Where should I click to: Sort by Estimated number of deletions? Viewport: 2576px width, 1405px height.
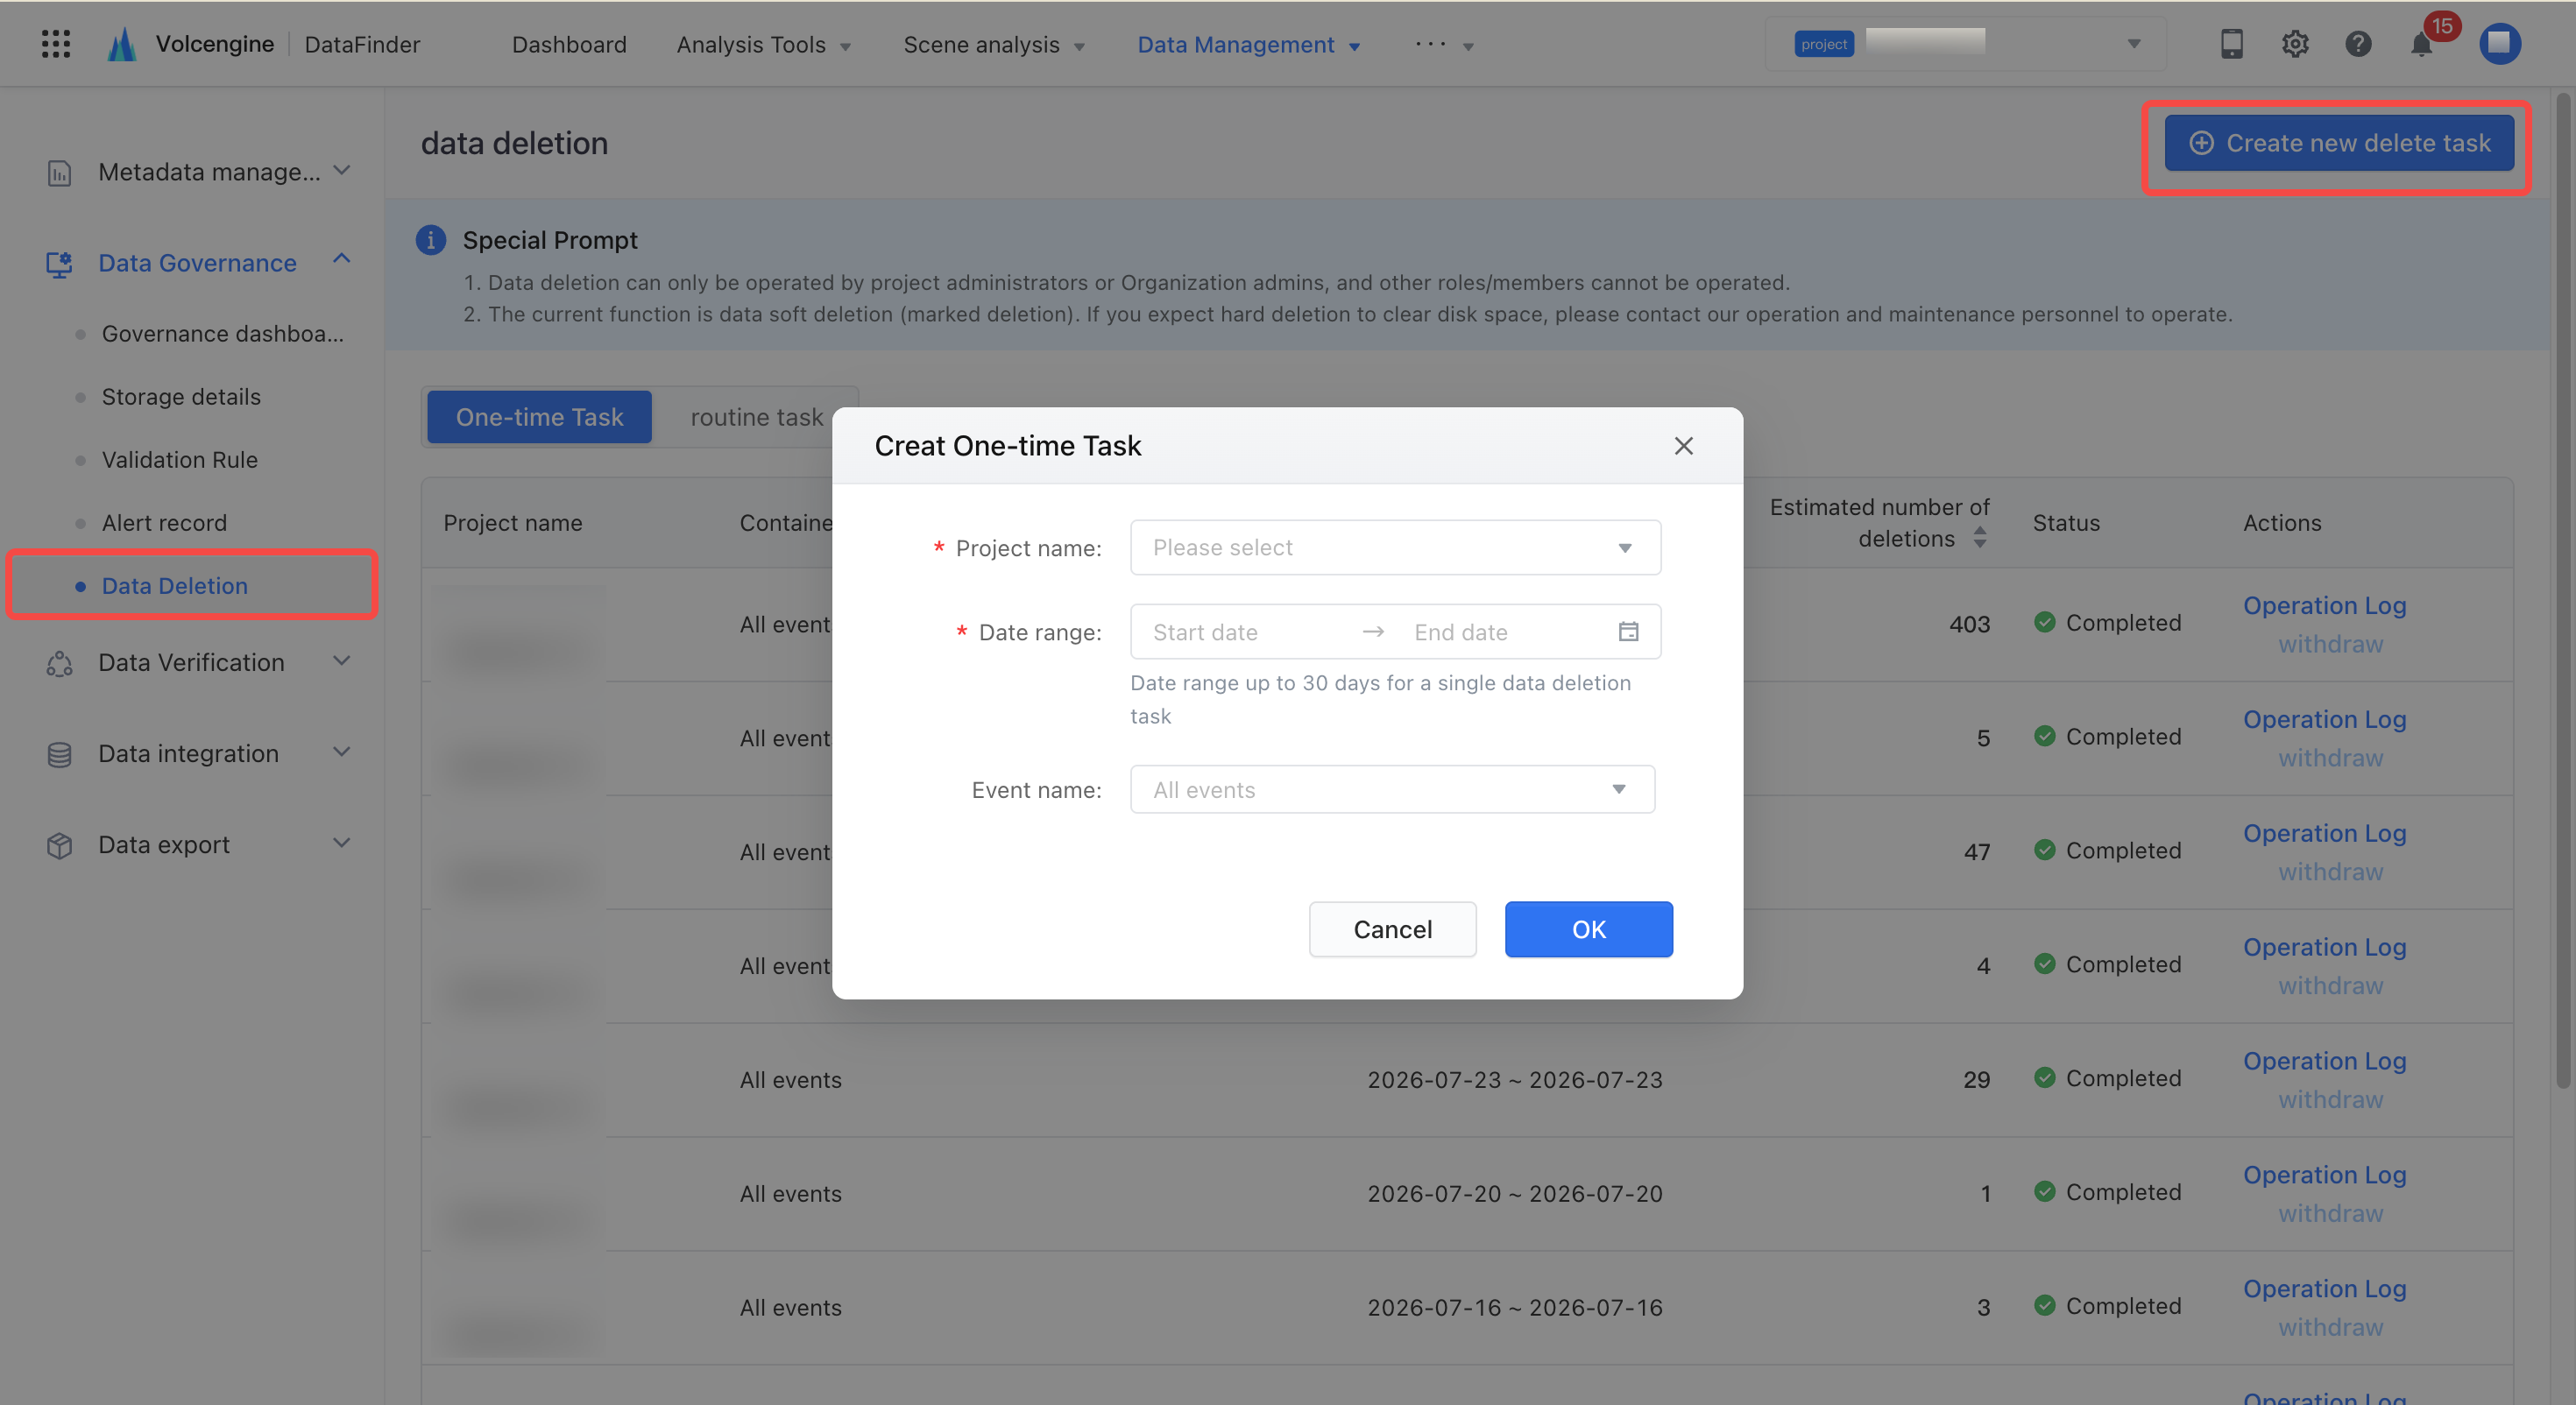(1979, 538)
